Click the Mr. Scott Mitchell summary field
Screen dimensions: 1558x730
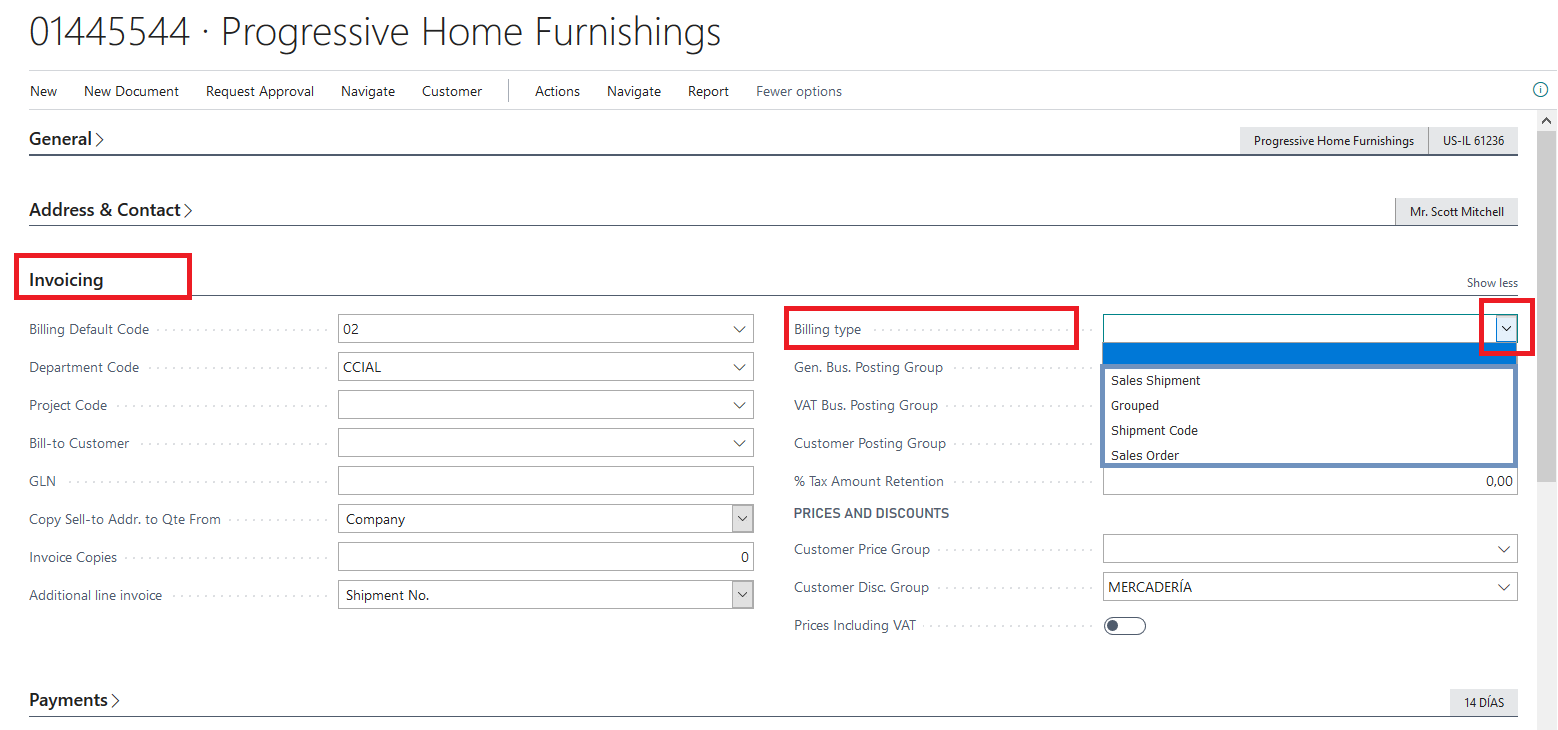click(x=1457, y=212)
